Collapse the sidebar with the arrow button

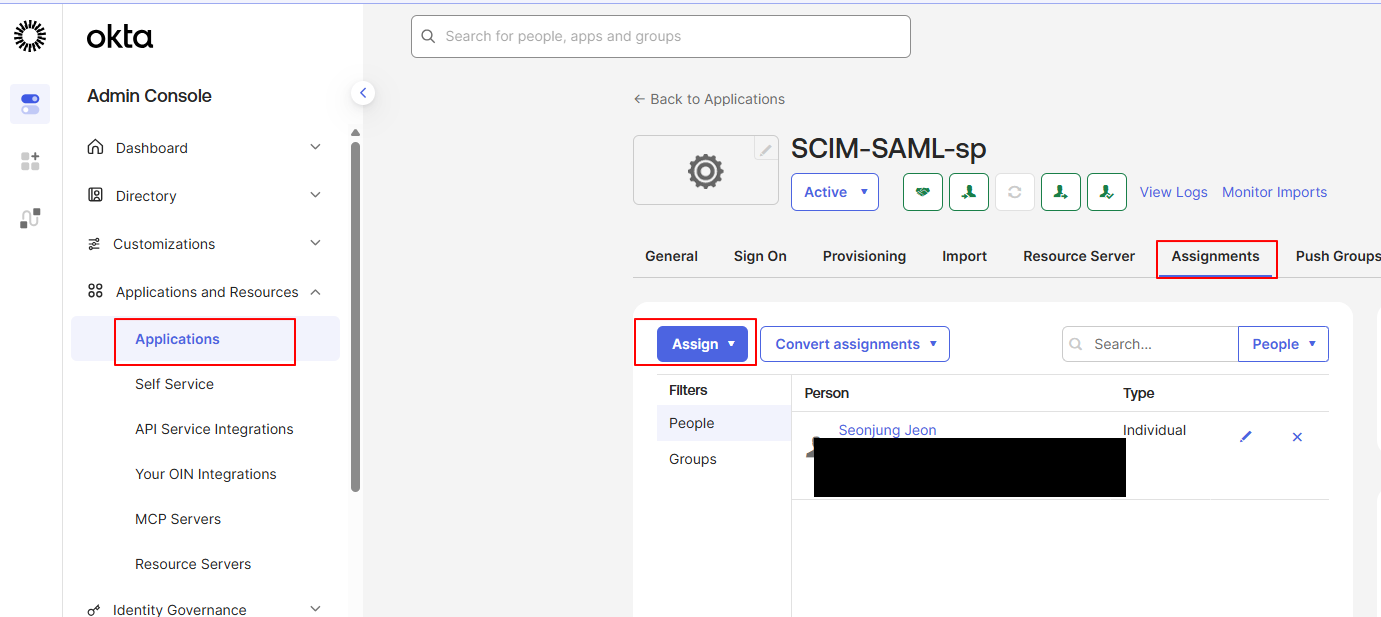coord(363,93)
